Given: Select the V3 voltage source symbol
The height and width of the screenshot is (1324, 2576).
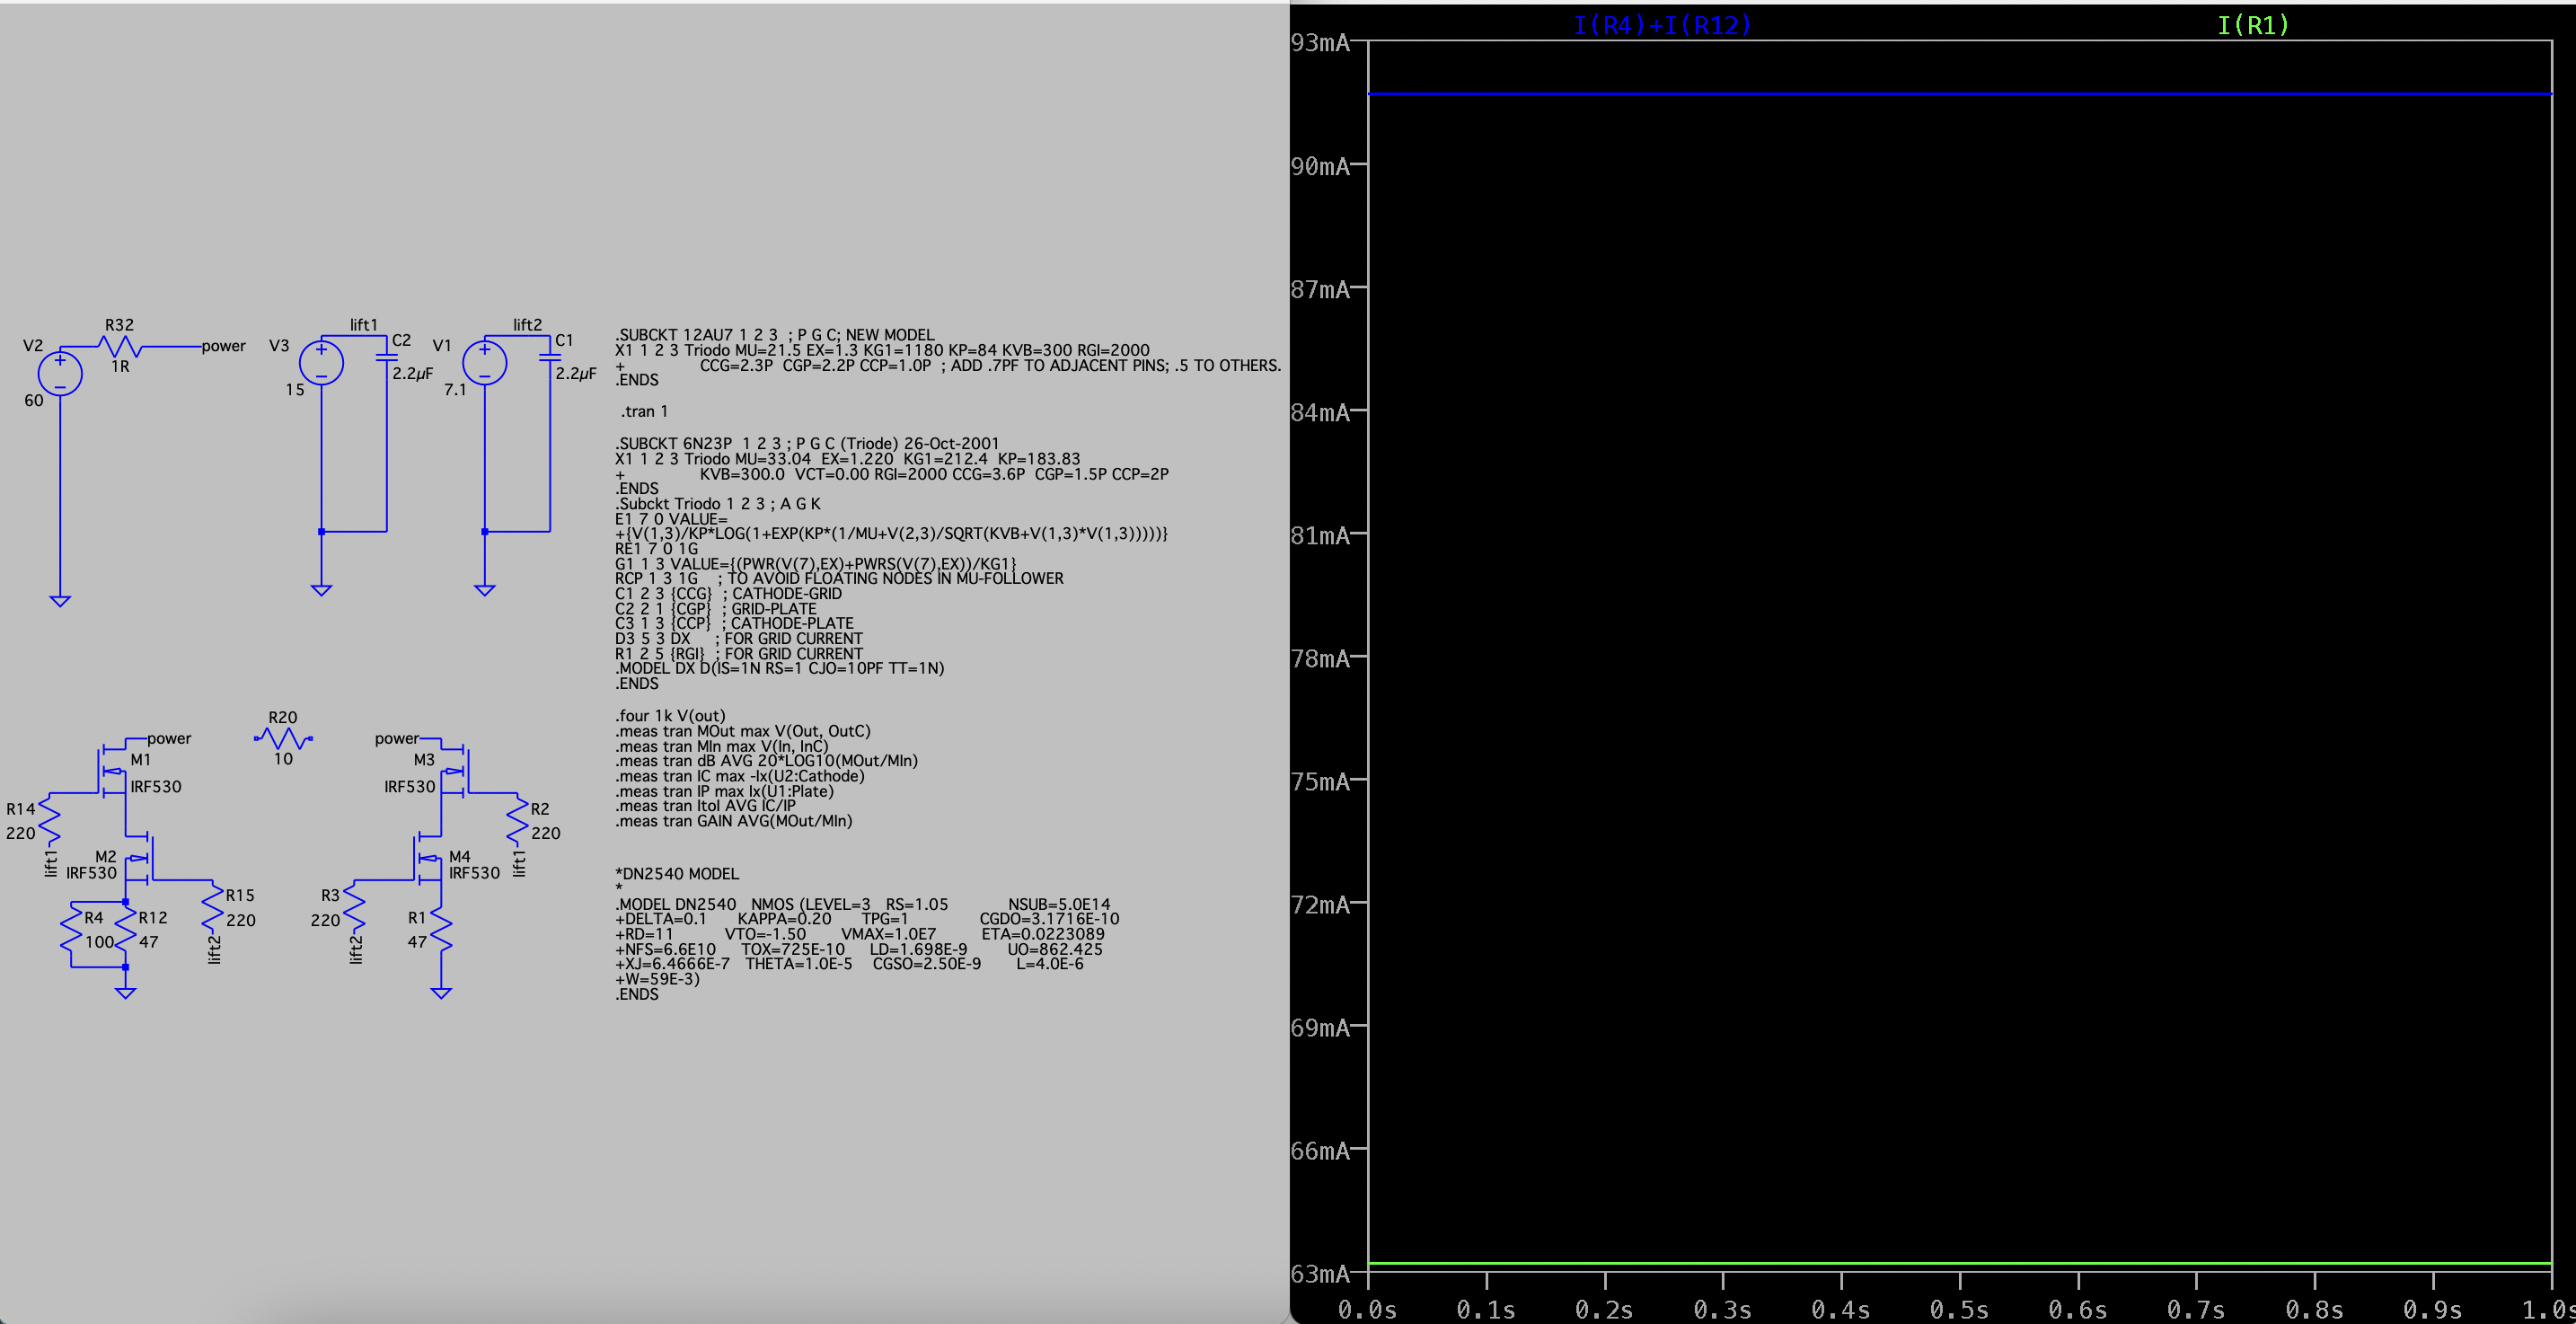Looking at the screenshot, I should pos(321,363).
